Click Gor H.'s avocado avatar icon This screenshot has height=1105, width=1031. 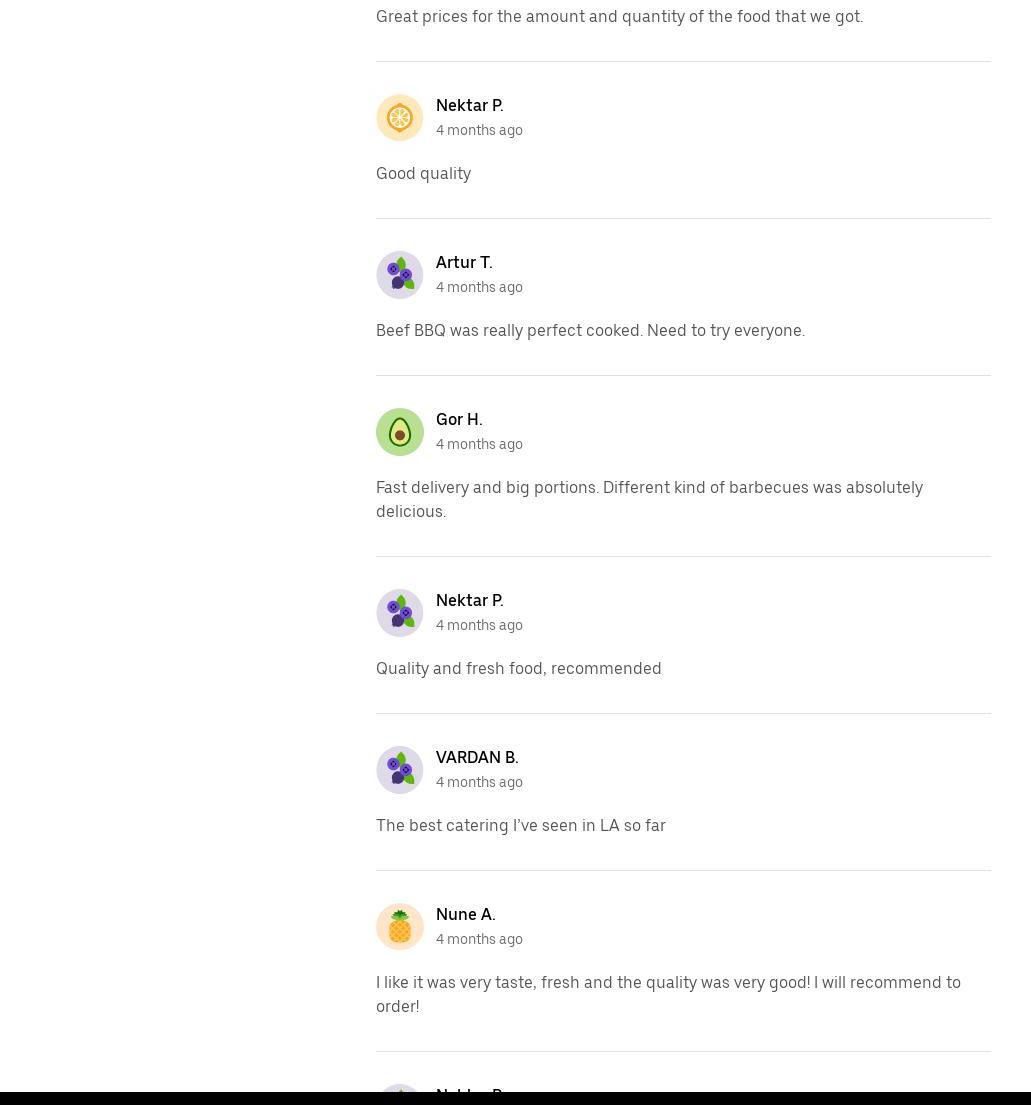point(400,432)
